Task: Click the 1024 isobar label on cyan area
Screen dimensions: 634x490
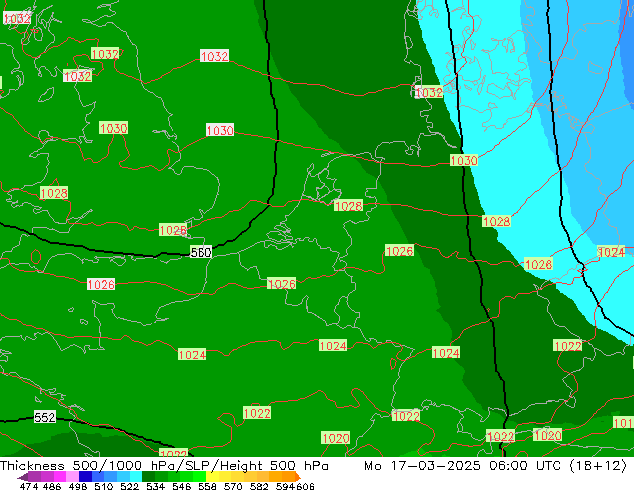Action: [x=611, y=252]
